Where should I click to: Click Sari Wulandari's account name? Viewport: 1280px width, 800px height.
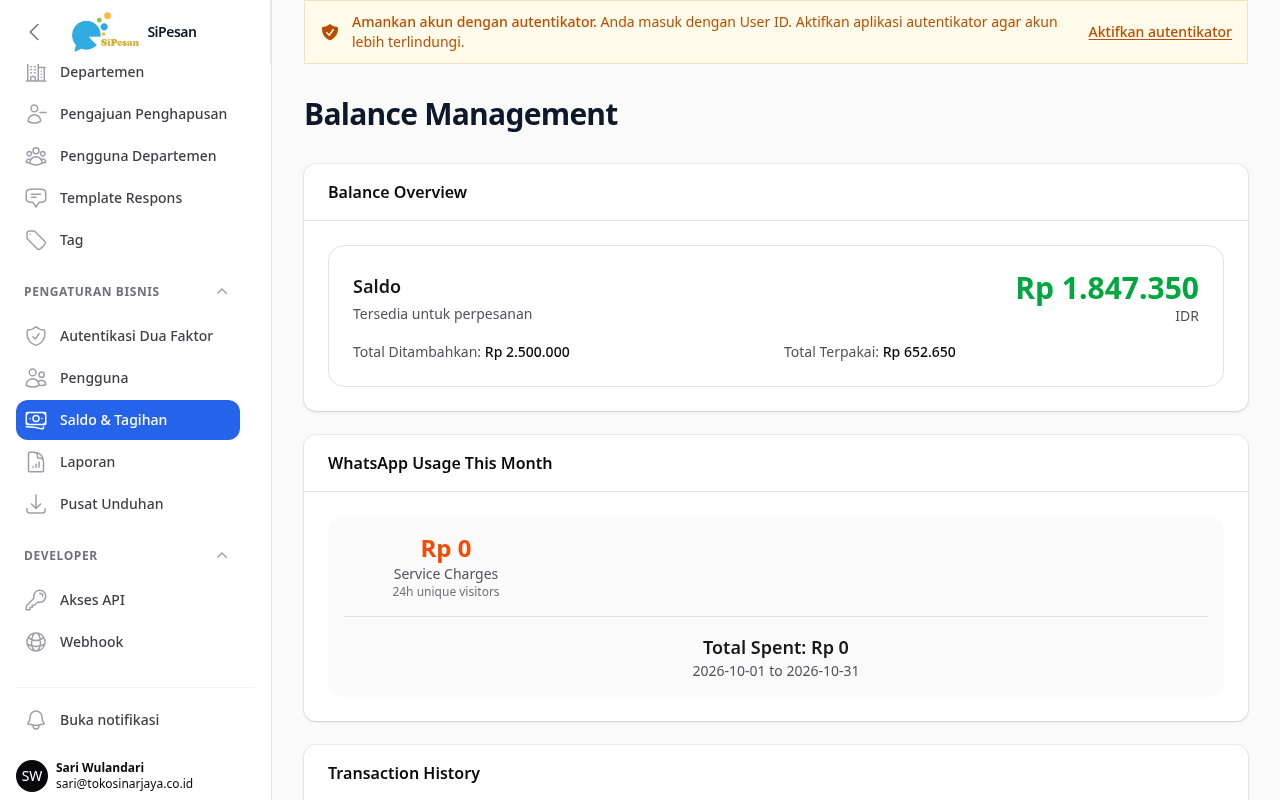point(100,768)
